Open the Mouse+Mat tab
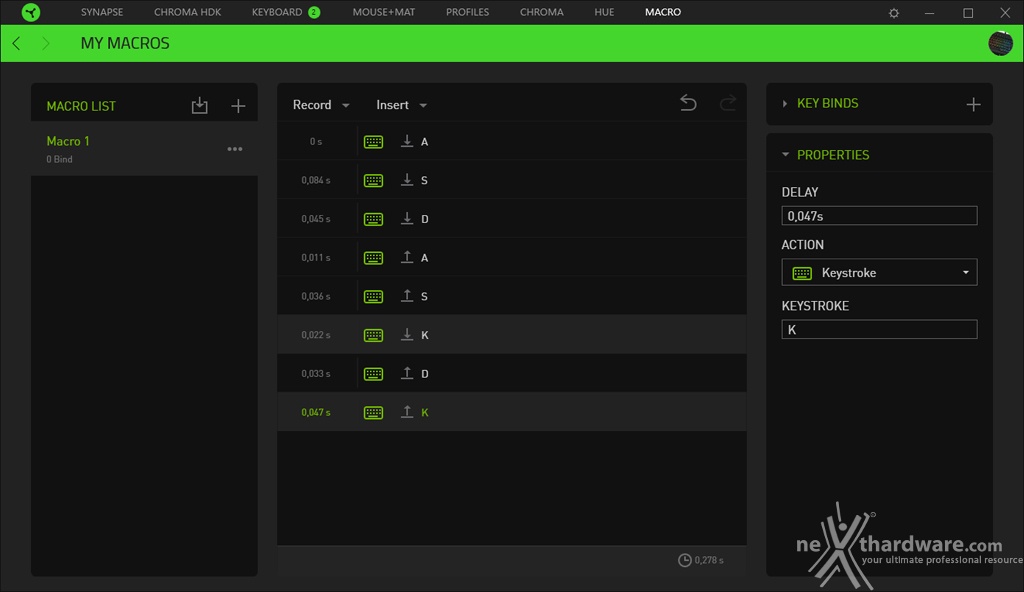The height and width of the screenshot is (592, 1024). 384,12
